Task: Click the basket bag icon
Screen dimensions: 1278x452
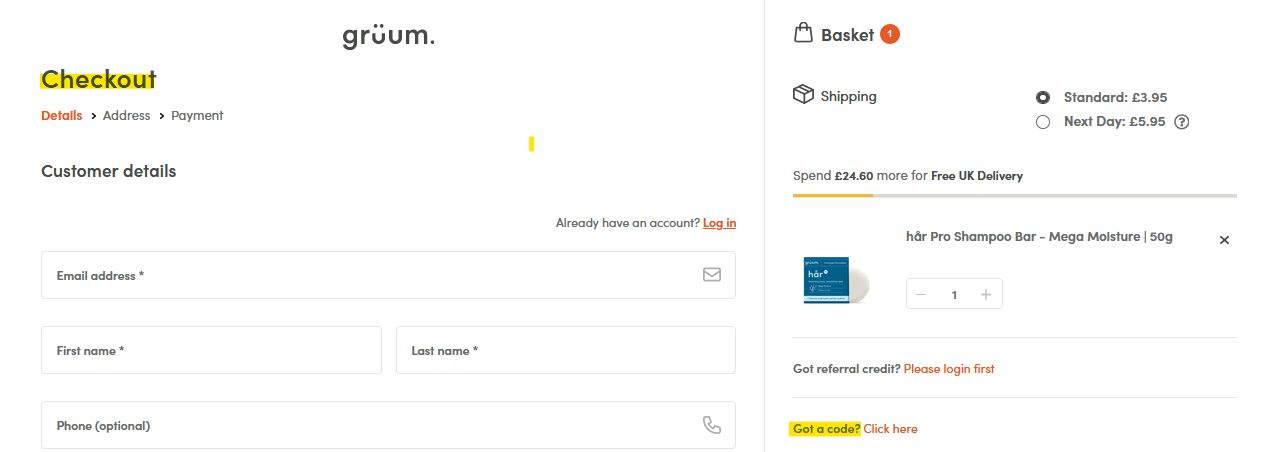Action: point(803,34)
